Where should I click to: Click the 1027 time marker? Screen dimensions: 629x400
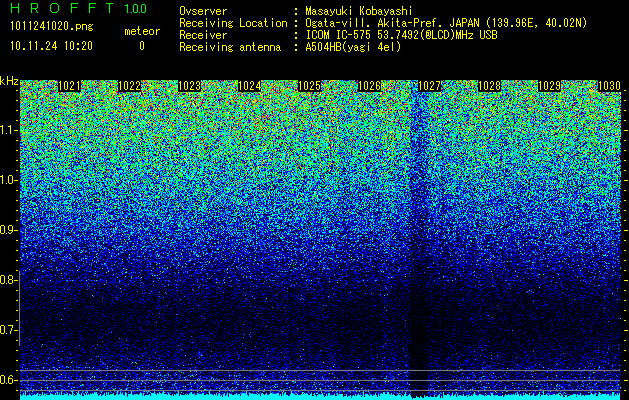[429, 86]
